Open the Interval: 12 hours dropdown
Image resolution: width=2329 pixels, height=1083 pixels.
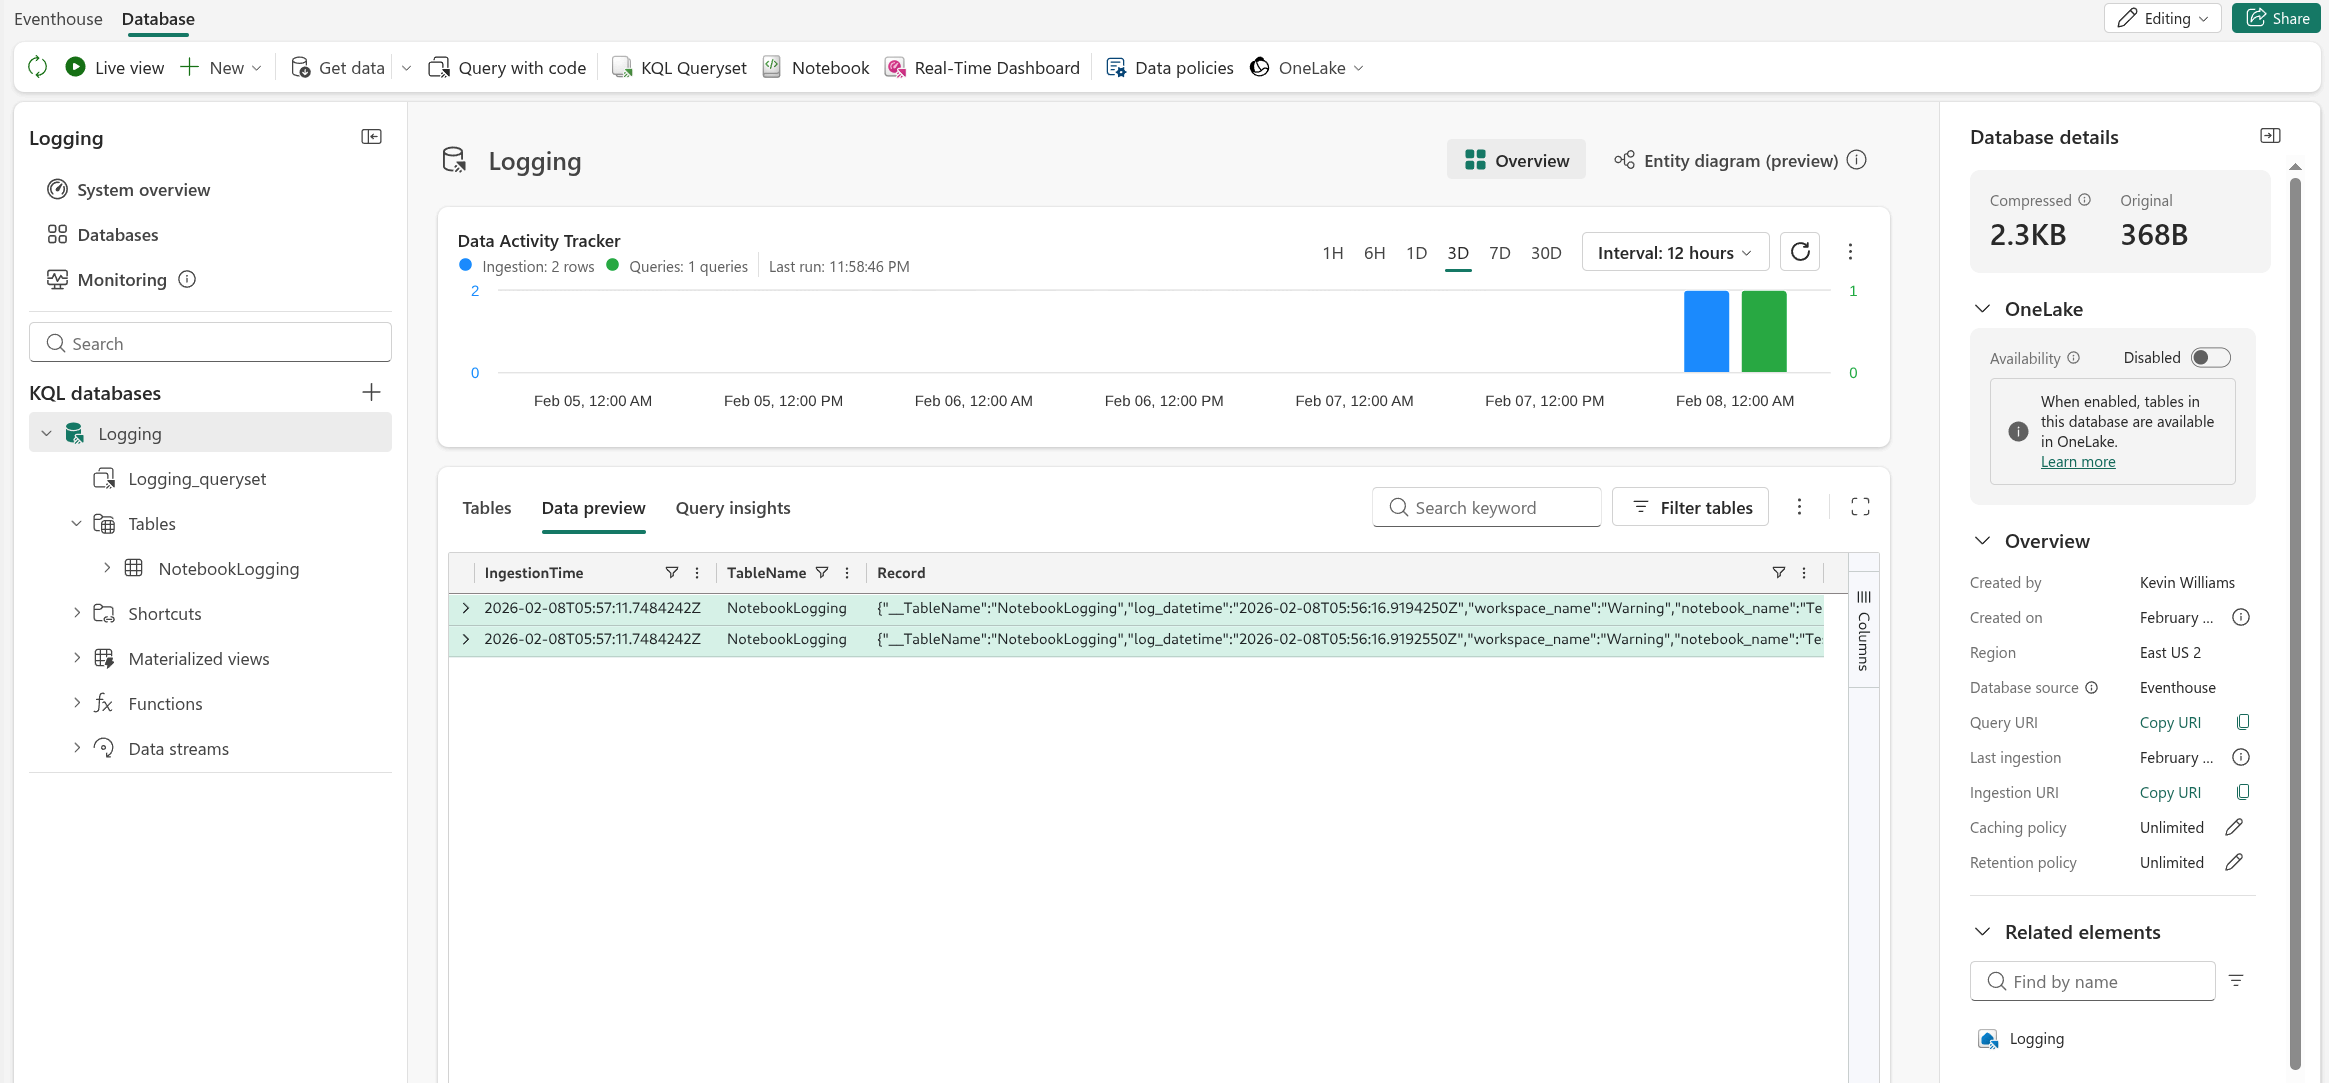pyautogui.click(x=1675, y=253)
